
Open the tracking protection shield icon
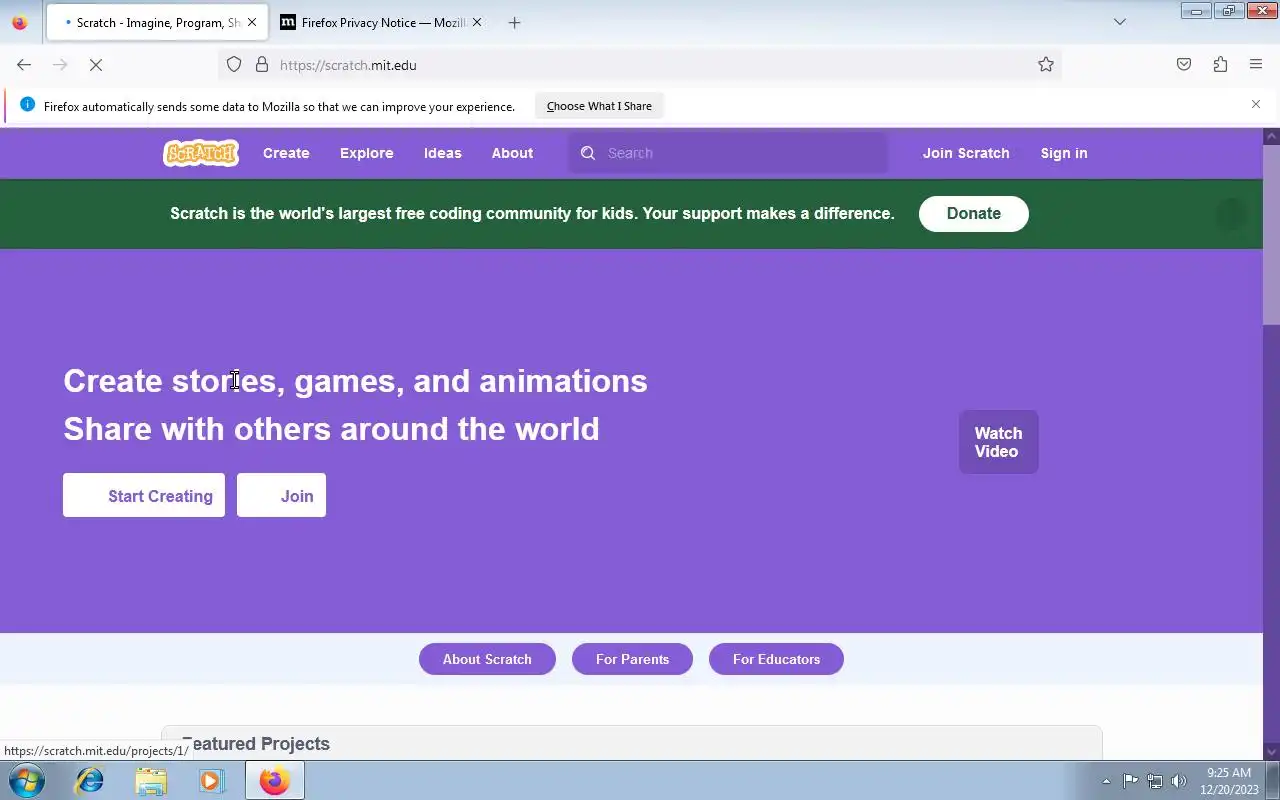click(x=234, y=65)
